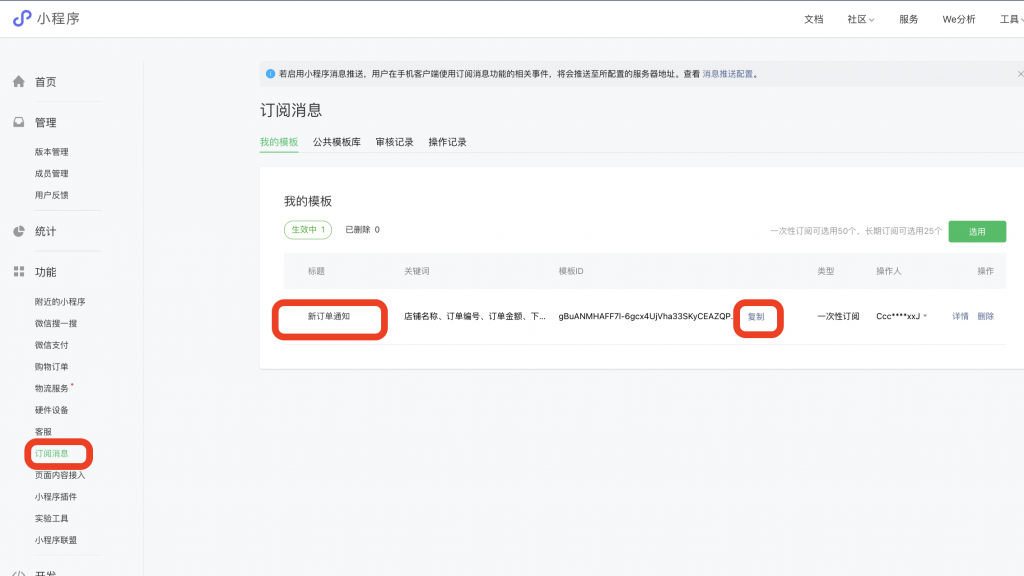Click the green 选用 button
This screenshot has width=1024, height=576.
point(977,231)
